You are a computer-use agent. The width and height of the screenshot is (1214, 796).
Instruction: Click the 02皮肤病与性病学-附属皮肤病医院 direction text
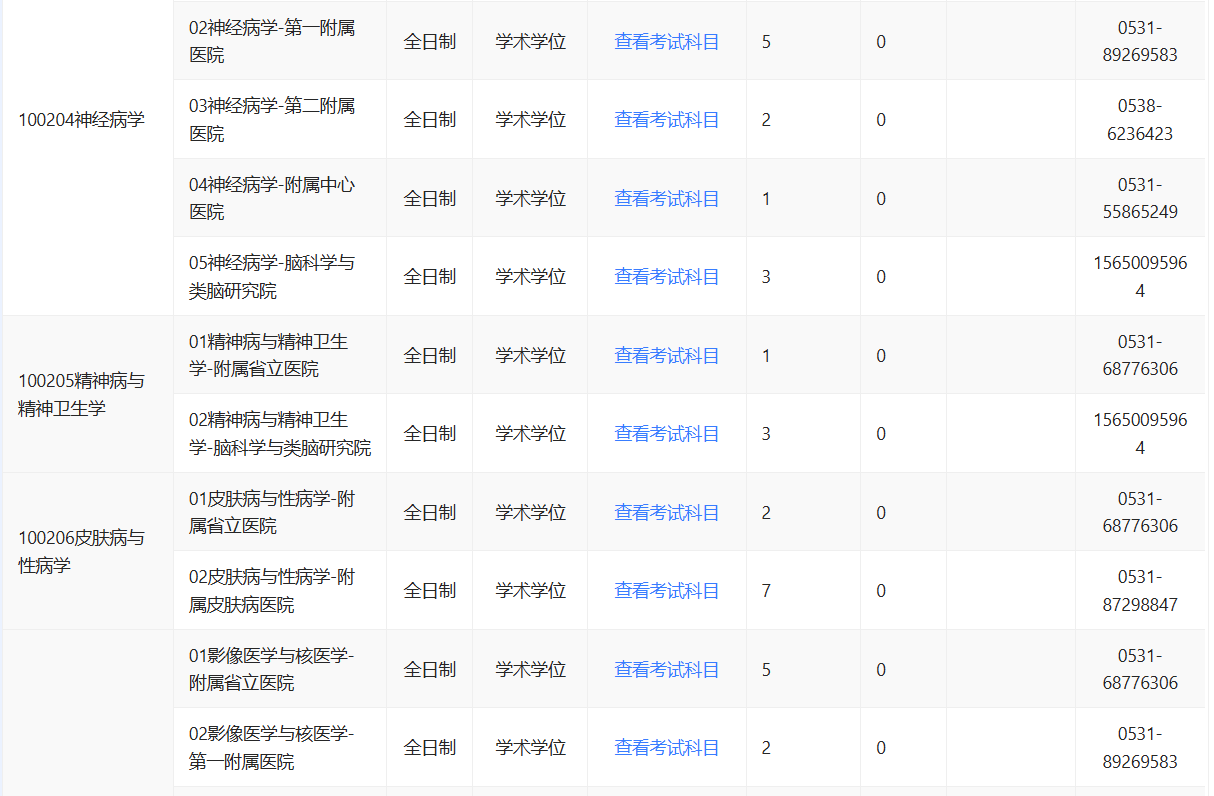click(x=272, y=591)
